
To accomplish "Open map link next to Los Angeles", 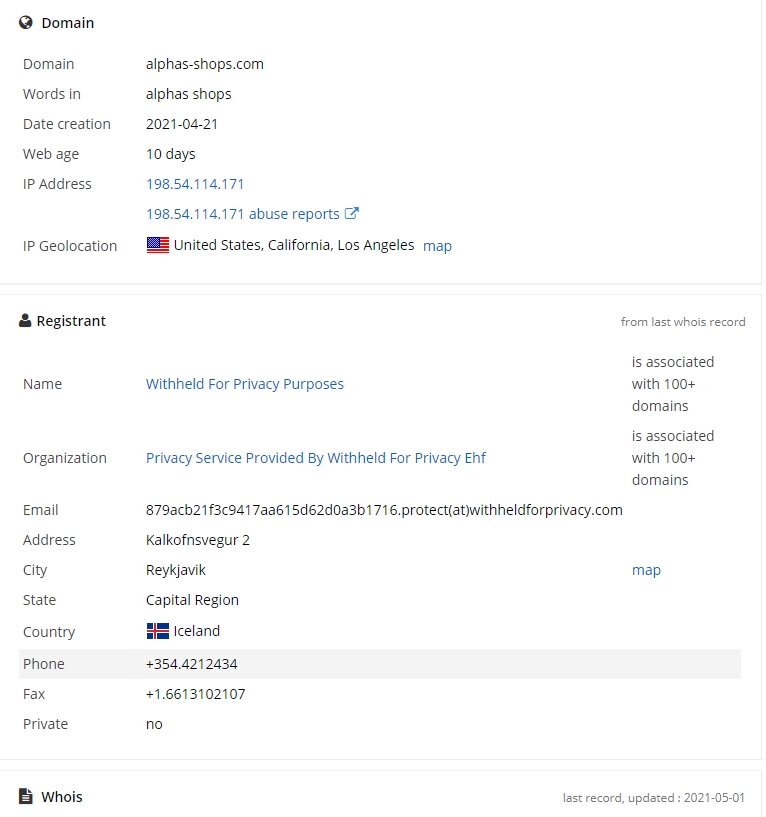I will pos(437,246).
